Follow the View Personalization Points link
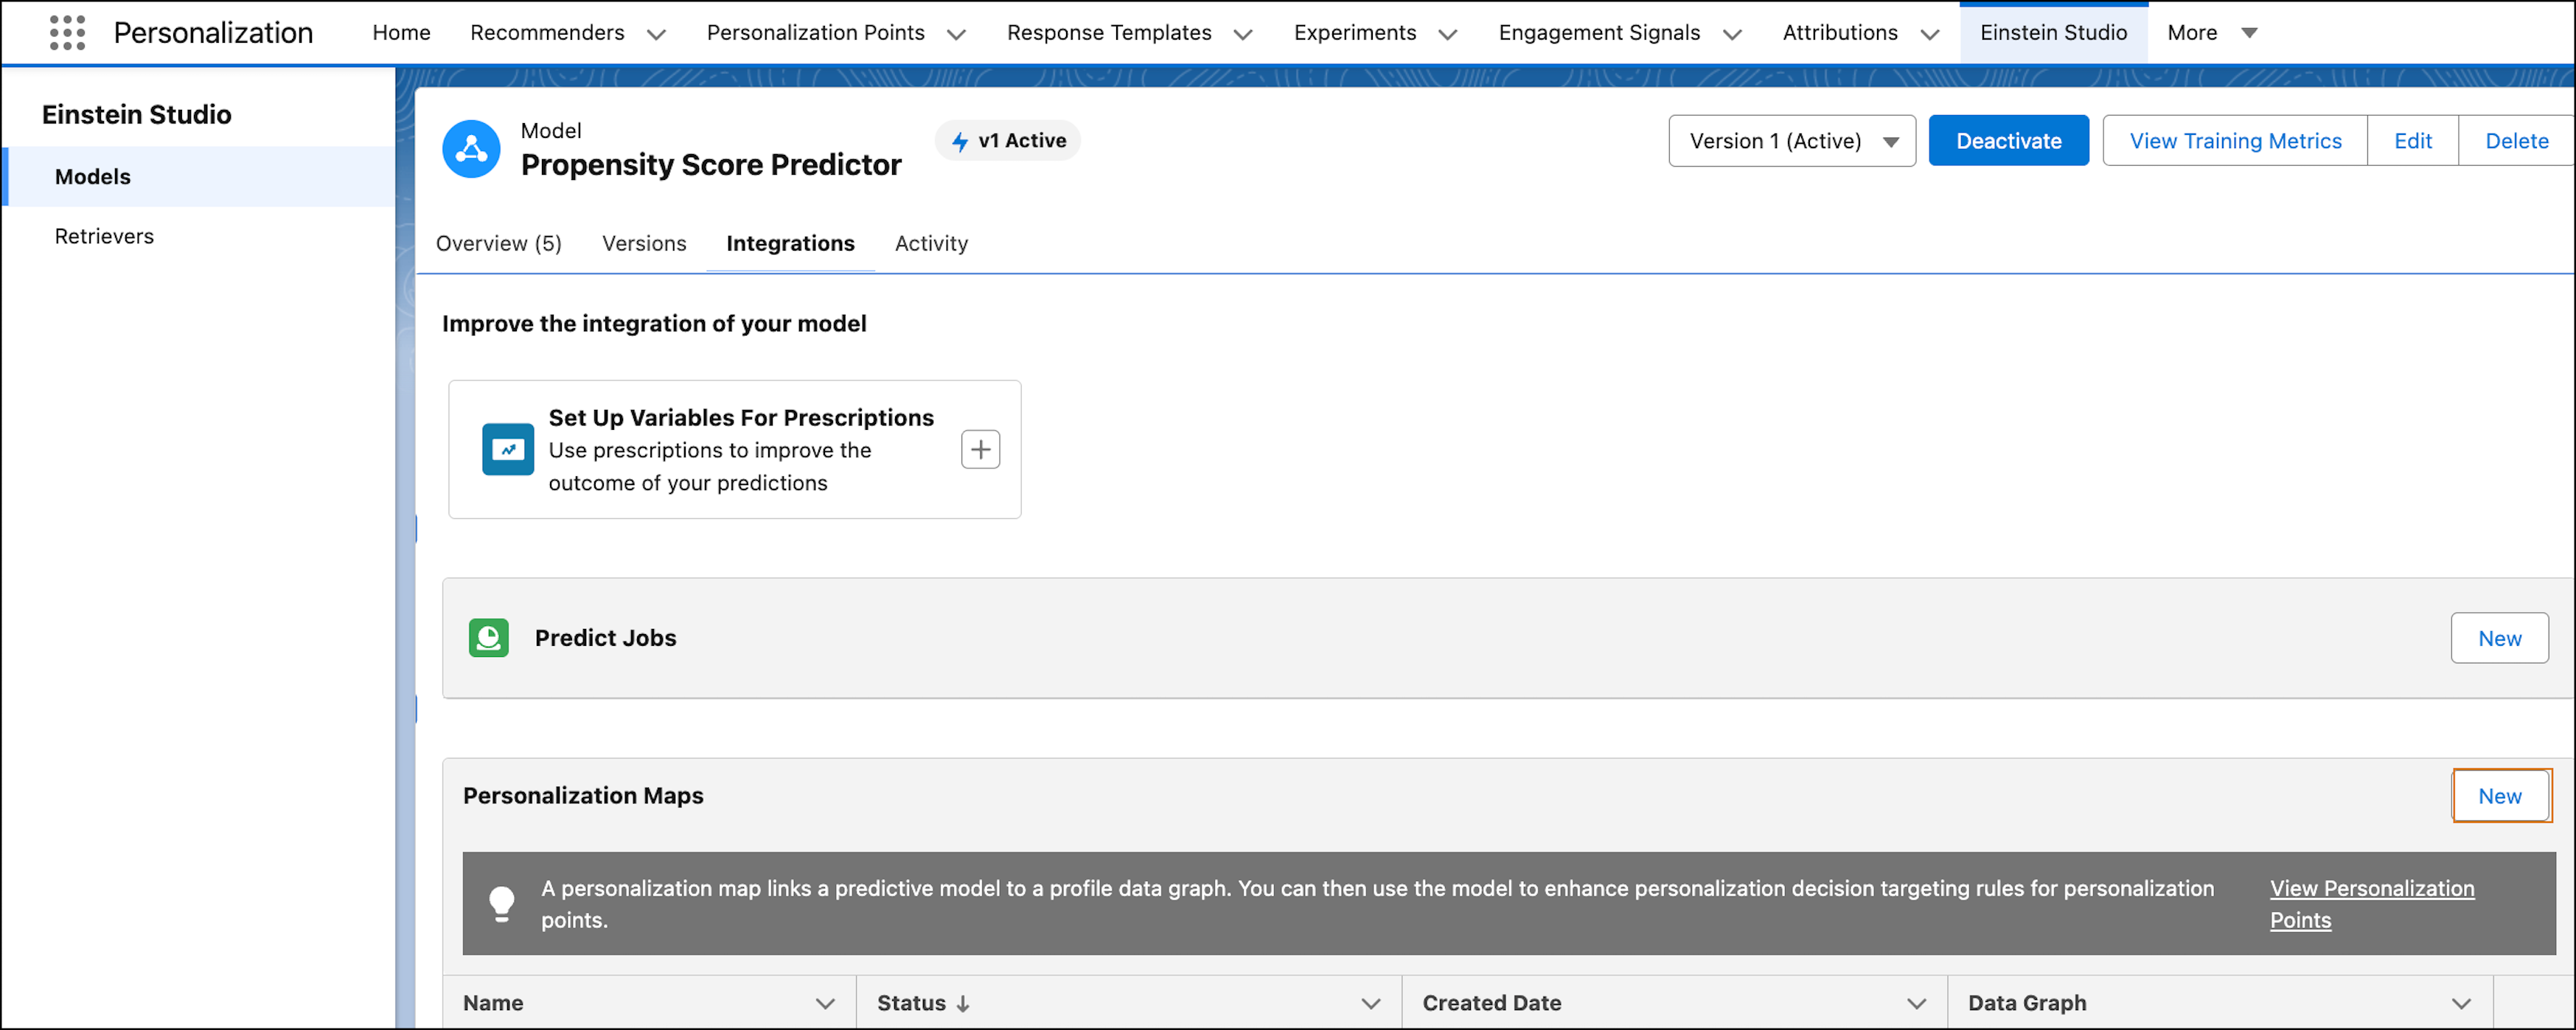Viewport: 2576px width, 1030px height. click(x=2371, y=904)
